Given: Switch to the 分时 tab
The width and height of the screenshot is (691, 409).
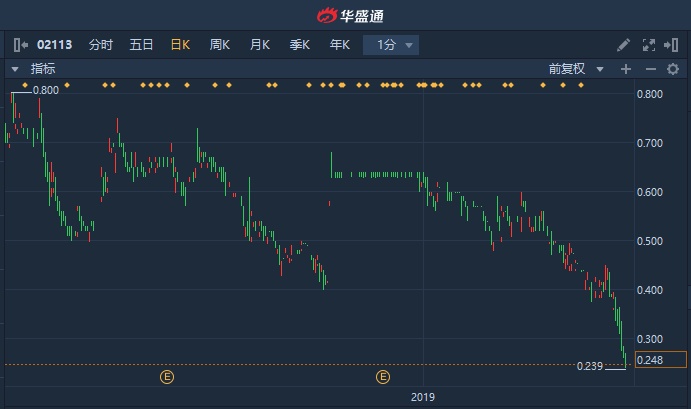Looking at the screenshot, I should coord(101,45).
